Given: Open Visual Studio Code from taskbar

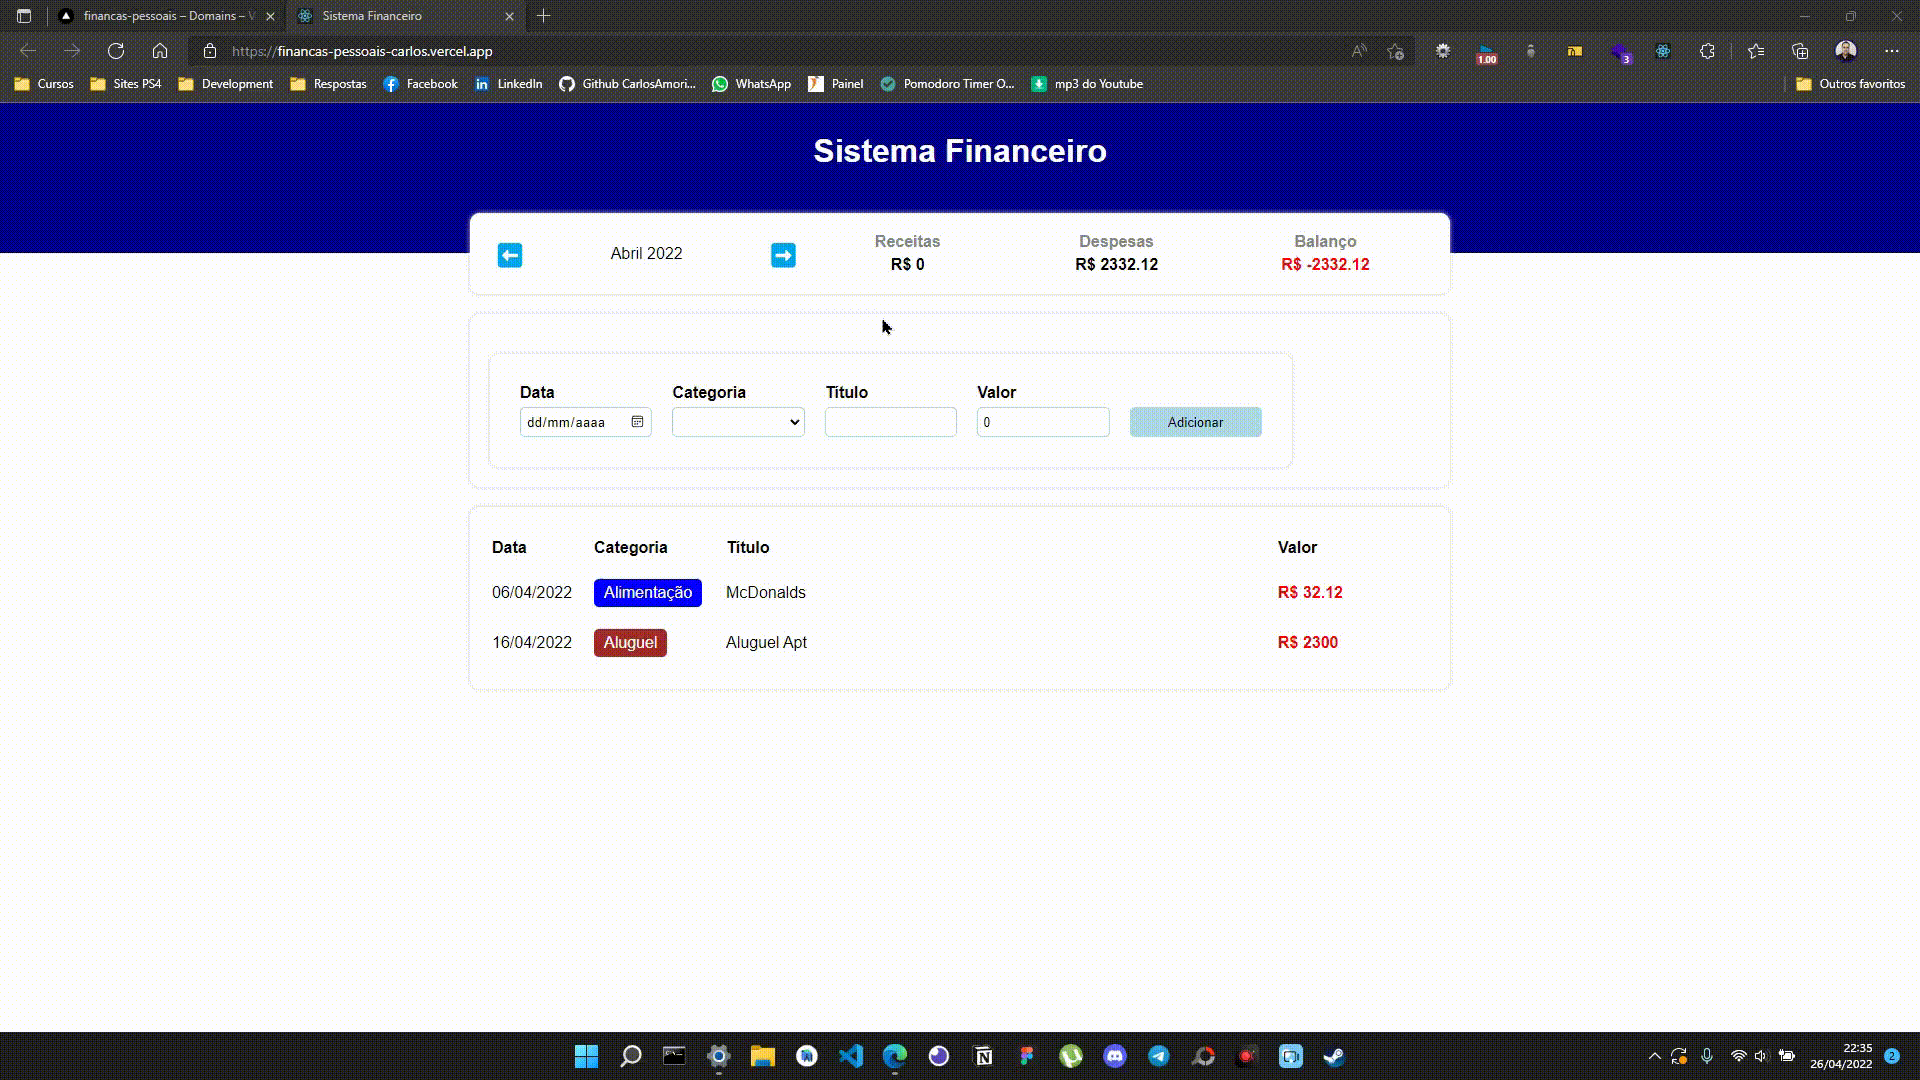Looking at the screenshot, I should pyautogui.click(x=851, y=1056).
